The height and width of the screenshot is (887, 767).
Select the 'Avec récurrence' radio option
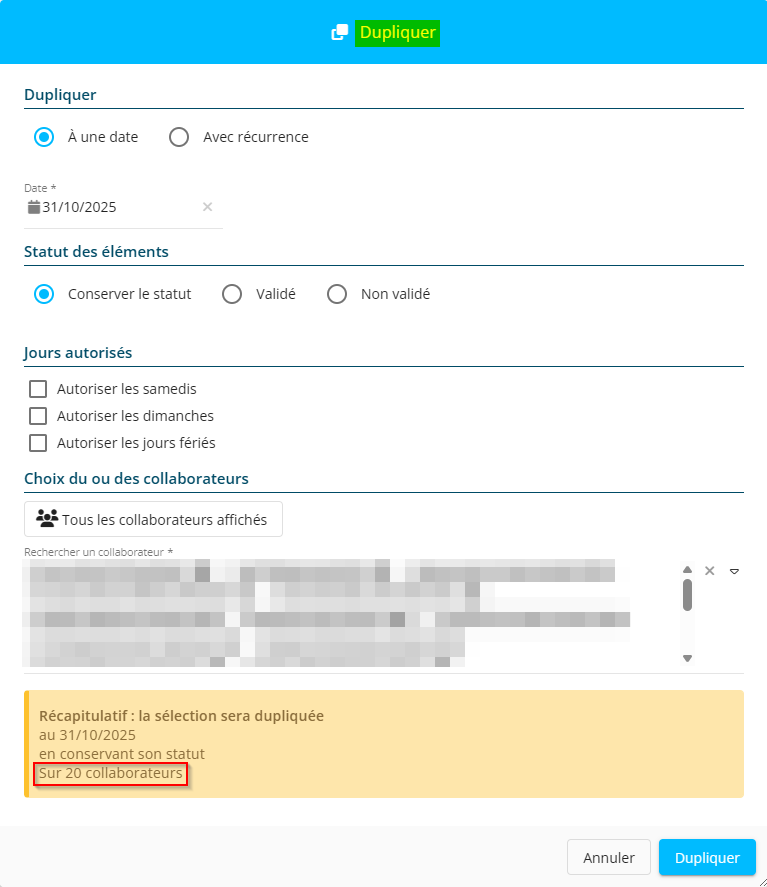click(179, 137)
